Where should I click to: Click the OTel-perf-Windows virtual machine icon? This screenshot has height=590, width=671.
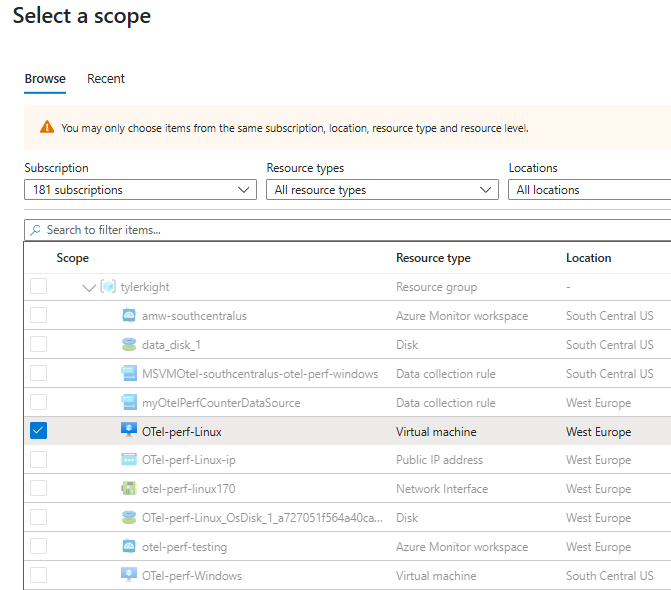[129, 574]
